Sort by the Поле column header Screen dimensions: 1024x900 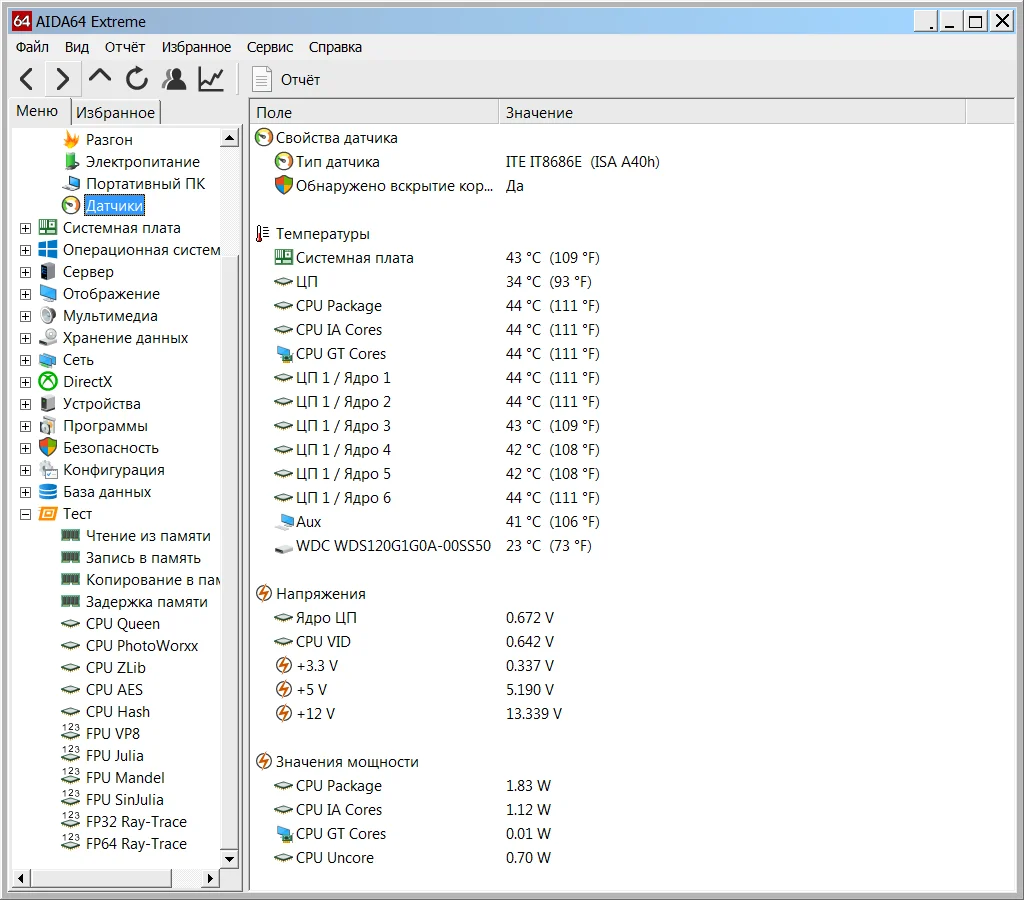coord(374,112)
